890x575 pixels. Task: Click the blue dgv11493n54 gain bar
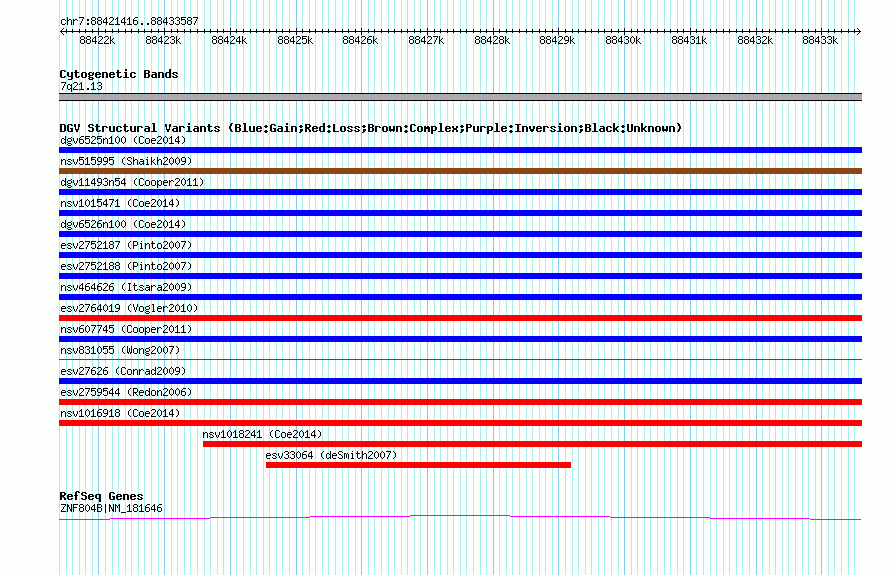pos(460,192)
